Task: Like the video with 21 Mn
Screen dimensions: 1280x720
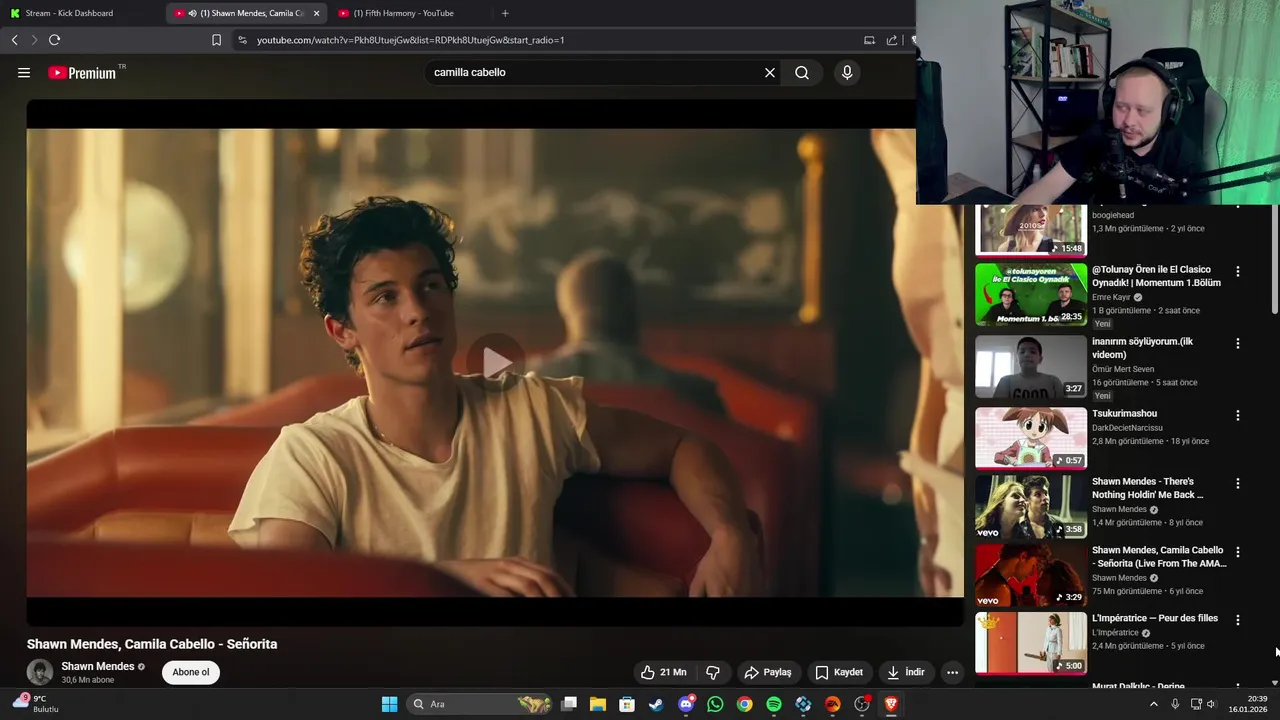Action: click(x=664, y=672)
